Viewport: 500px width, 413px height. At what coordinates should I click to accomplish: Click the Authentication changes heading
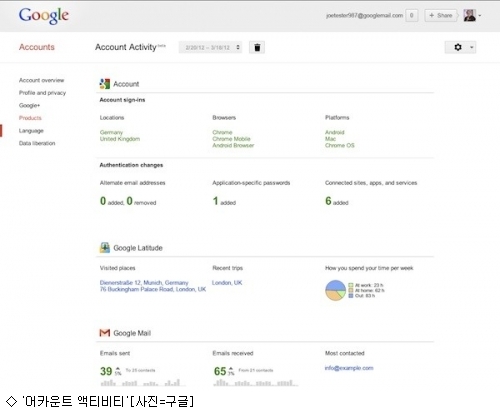coord(131,165)
